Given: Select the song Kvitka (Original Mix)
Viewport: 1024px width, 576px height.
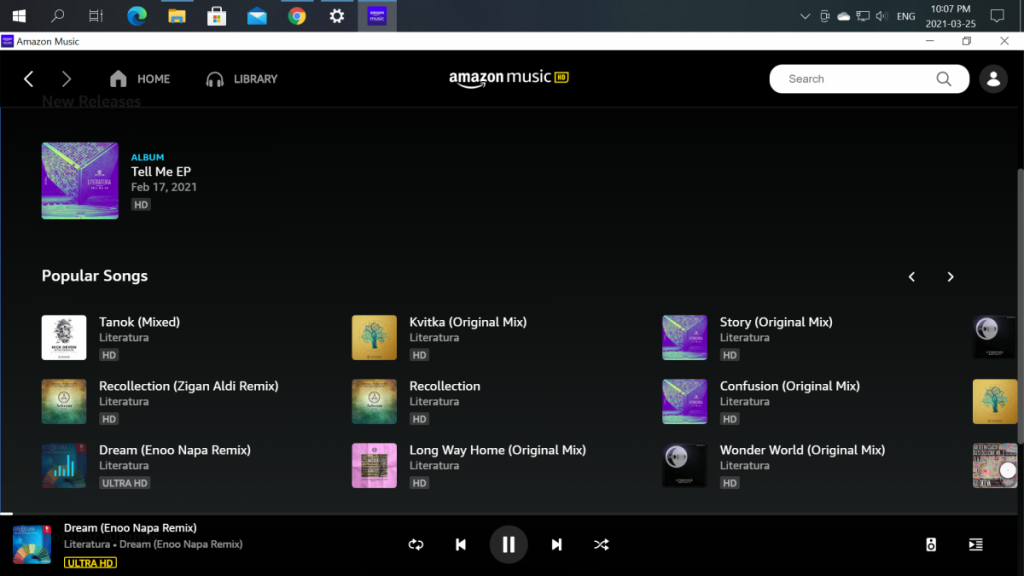Looking at the screenshot, I should coord(468,322).
